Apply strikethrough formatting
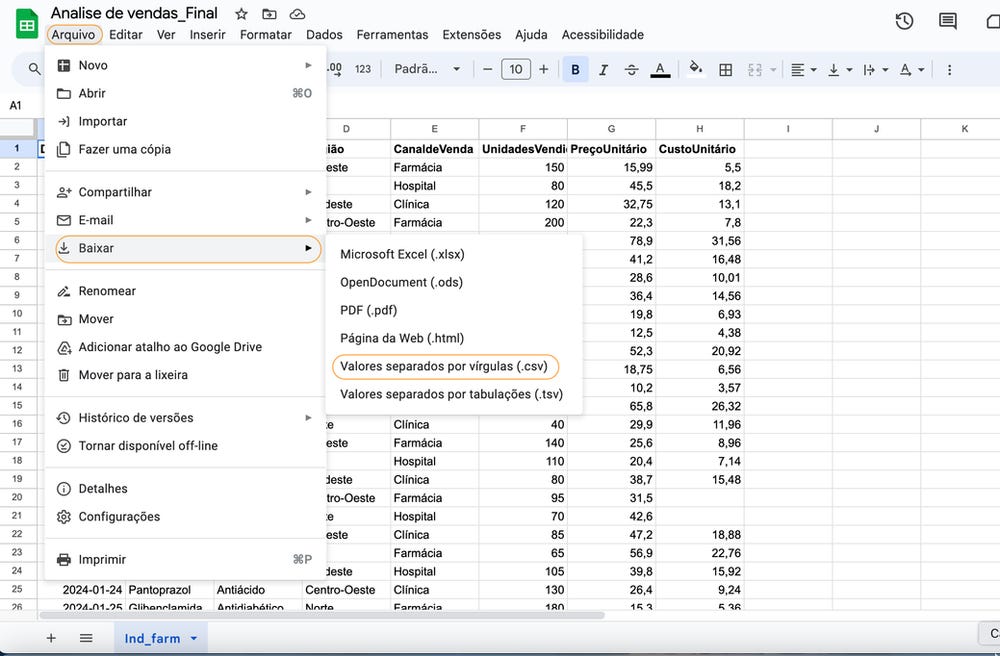The image size is (1000, 656). pos(632,69)
